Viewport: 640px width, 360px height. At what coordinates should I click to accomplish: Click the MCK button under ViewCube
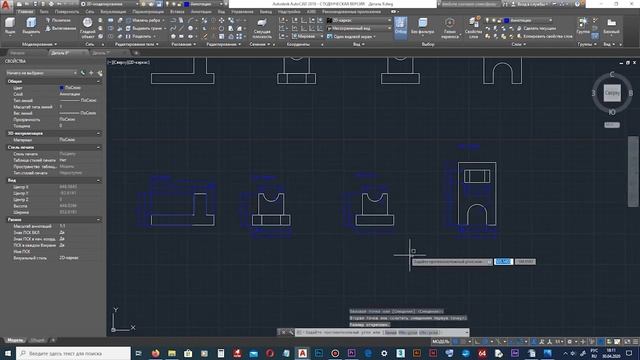(612, 125)
